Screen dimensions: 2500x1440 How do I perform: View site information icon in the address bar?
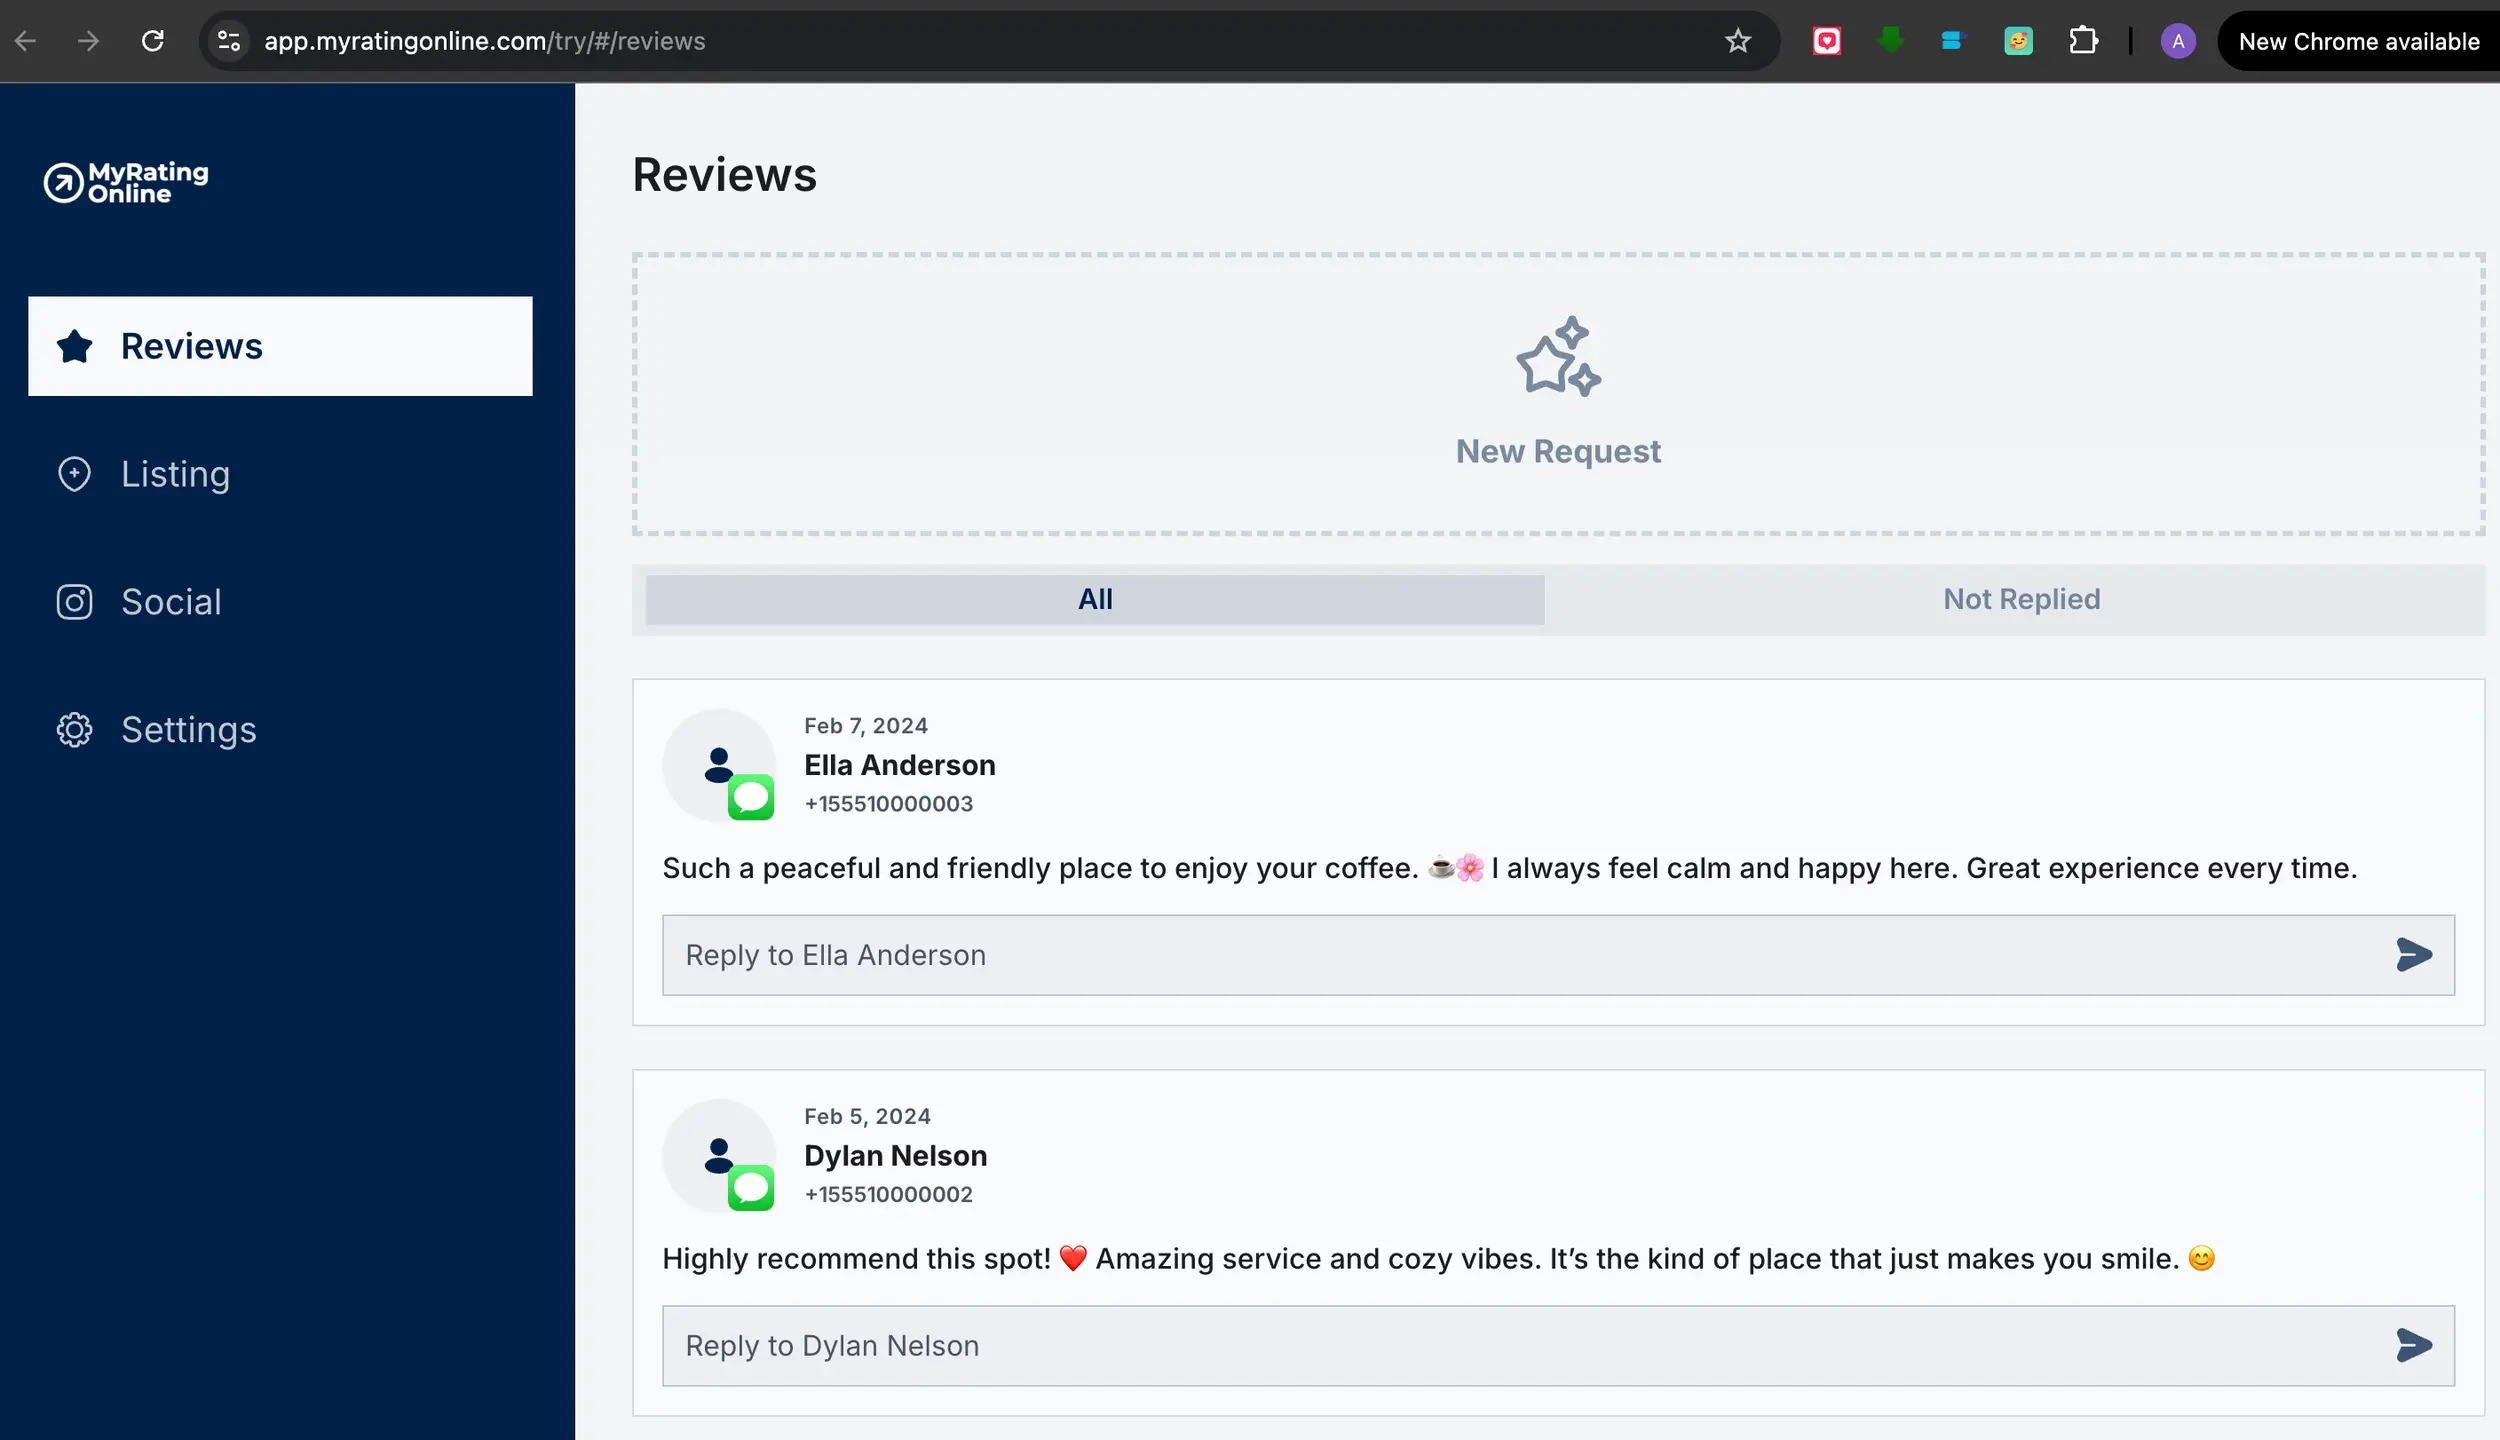(229, 41)
